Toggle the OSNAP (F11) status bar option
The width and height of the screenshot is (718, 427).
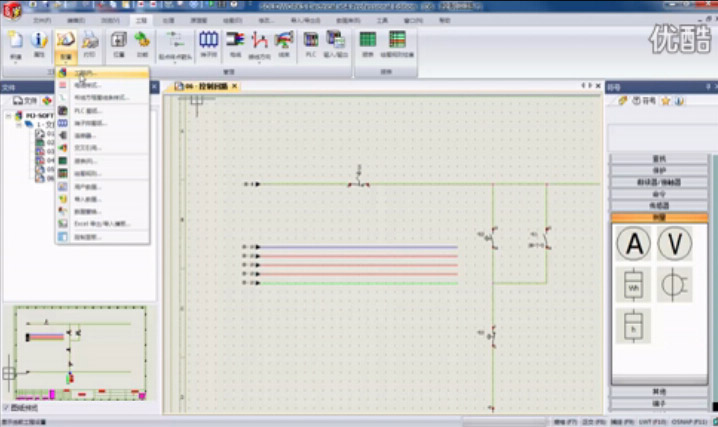(690, 422)
